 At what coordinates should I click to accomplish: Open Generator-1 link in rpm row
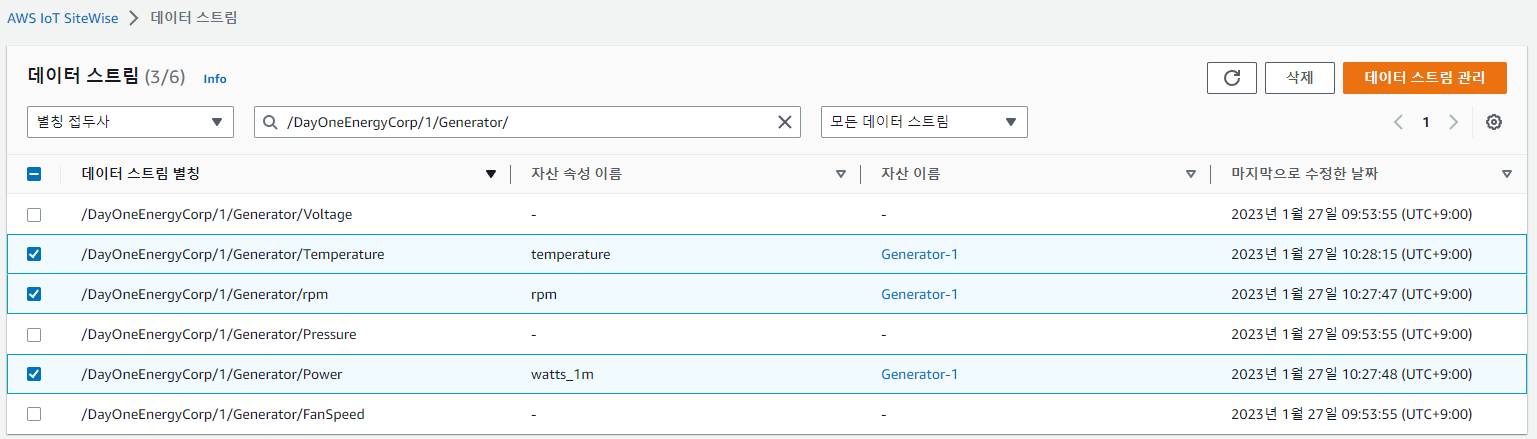click(919, 294)
